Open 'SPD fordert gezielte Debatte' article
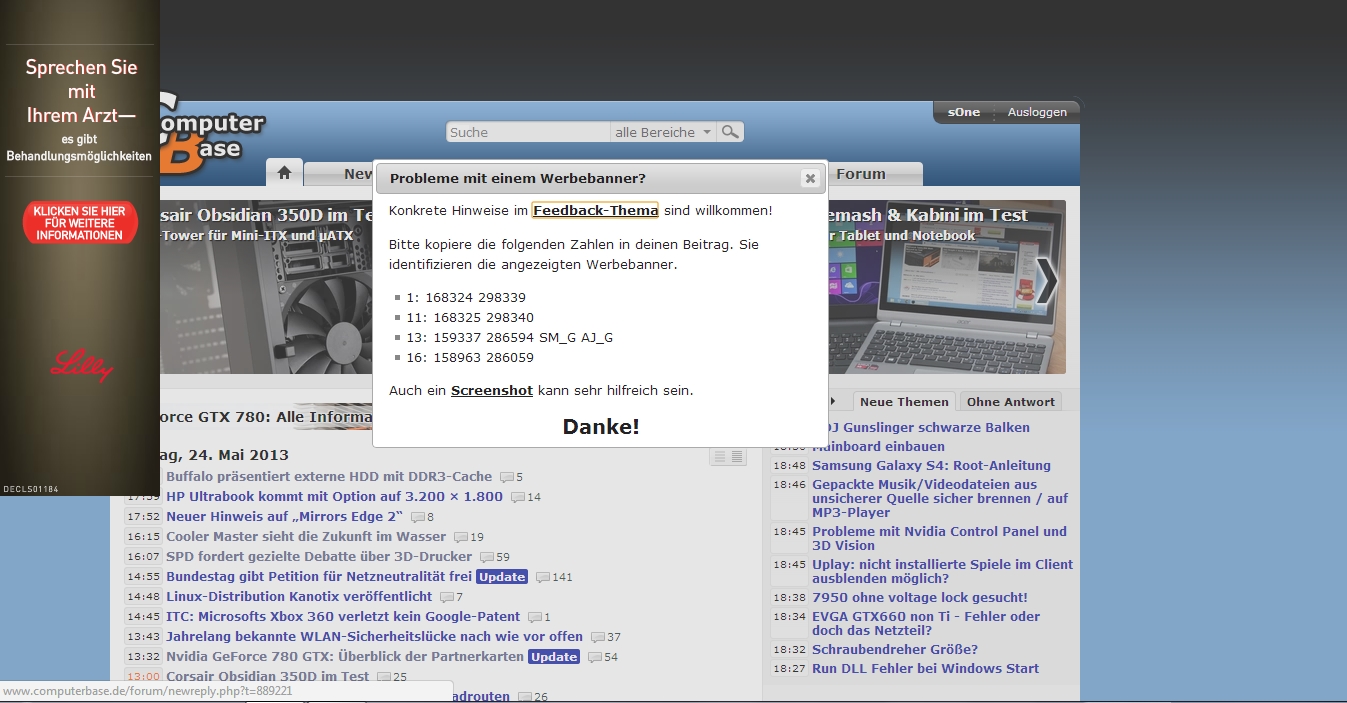Screen dimensions: 1347x703 tap(319, 557)
